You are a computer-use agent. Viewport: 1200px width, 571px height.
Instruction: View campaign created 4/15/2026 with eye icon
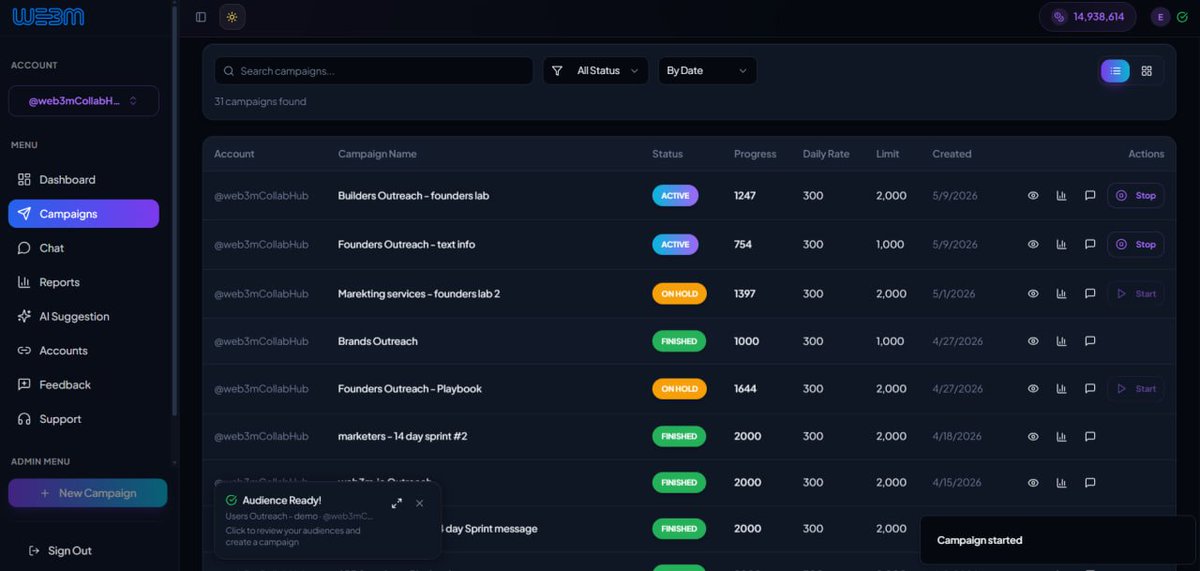coord(1033,482)
